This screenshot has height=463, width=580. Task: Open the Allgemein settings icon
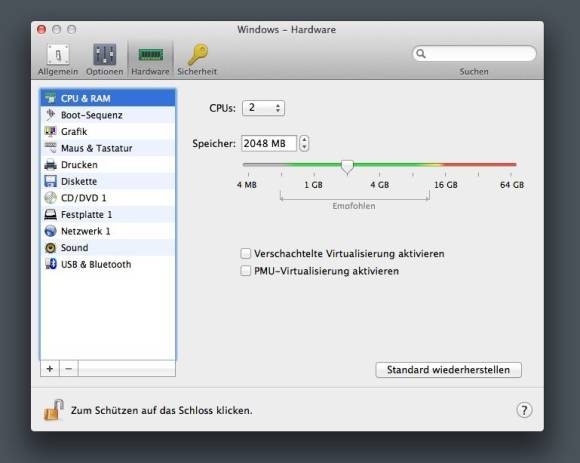pyautogui.click(x=58, y=55)
